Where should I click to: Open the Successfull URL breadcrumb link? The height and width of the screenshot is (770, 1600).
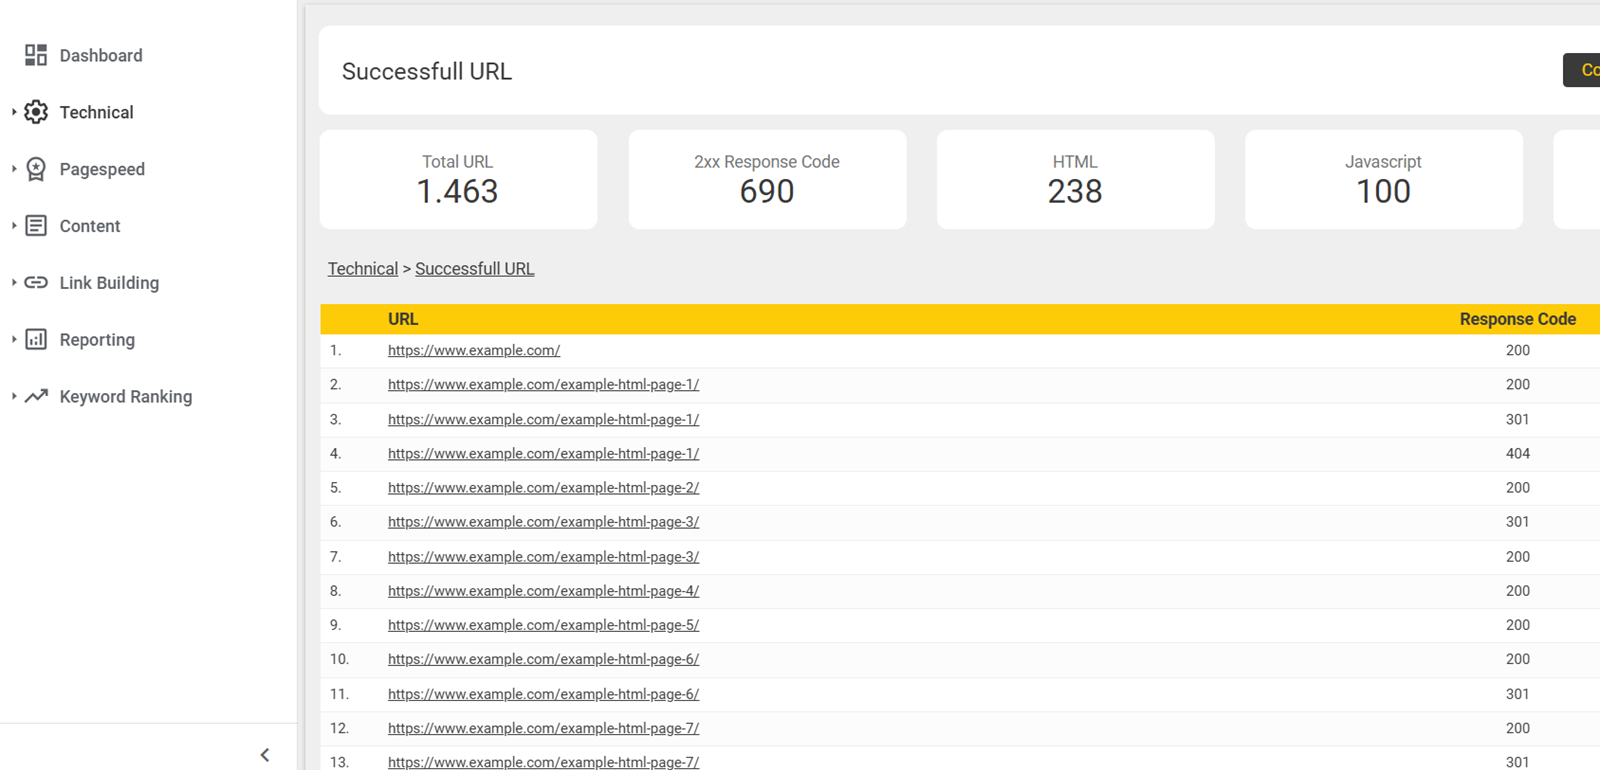[x=474, y=269]
